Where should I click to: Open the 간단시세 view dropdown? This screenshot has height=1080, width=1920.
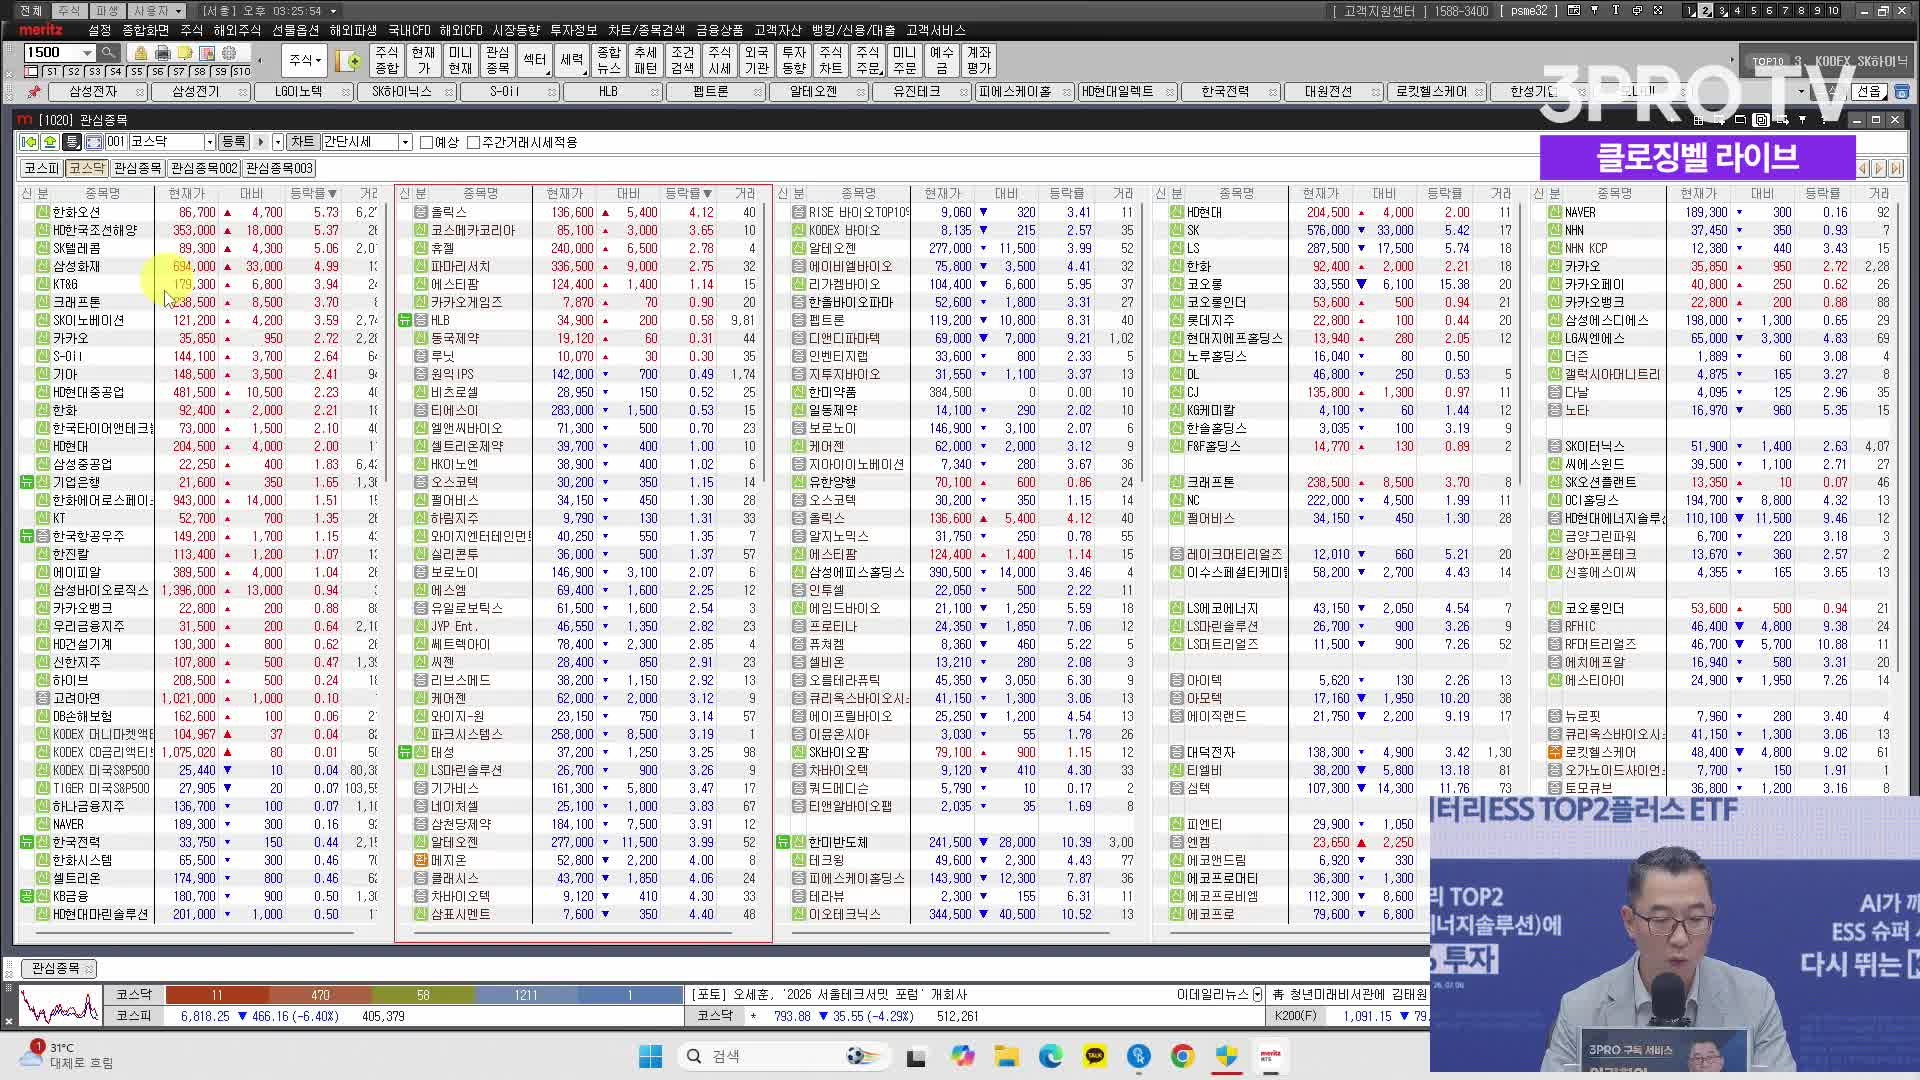(x=405, y=142)
